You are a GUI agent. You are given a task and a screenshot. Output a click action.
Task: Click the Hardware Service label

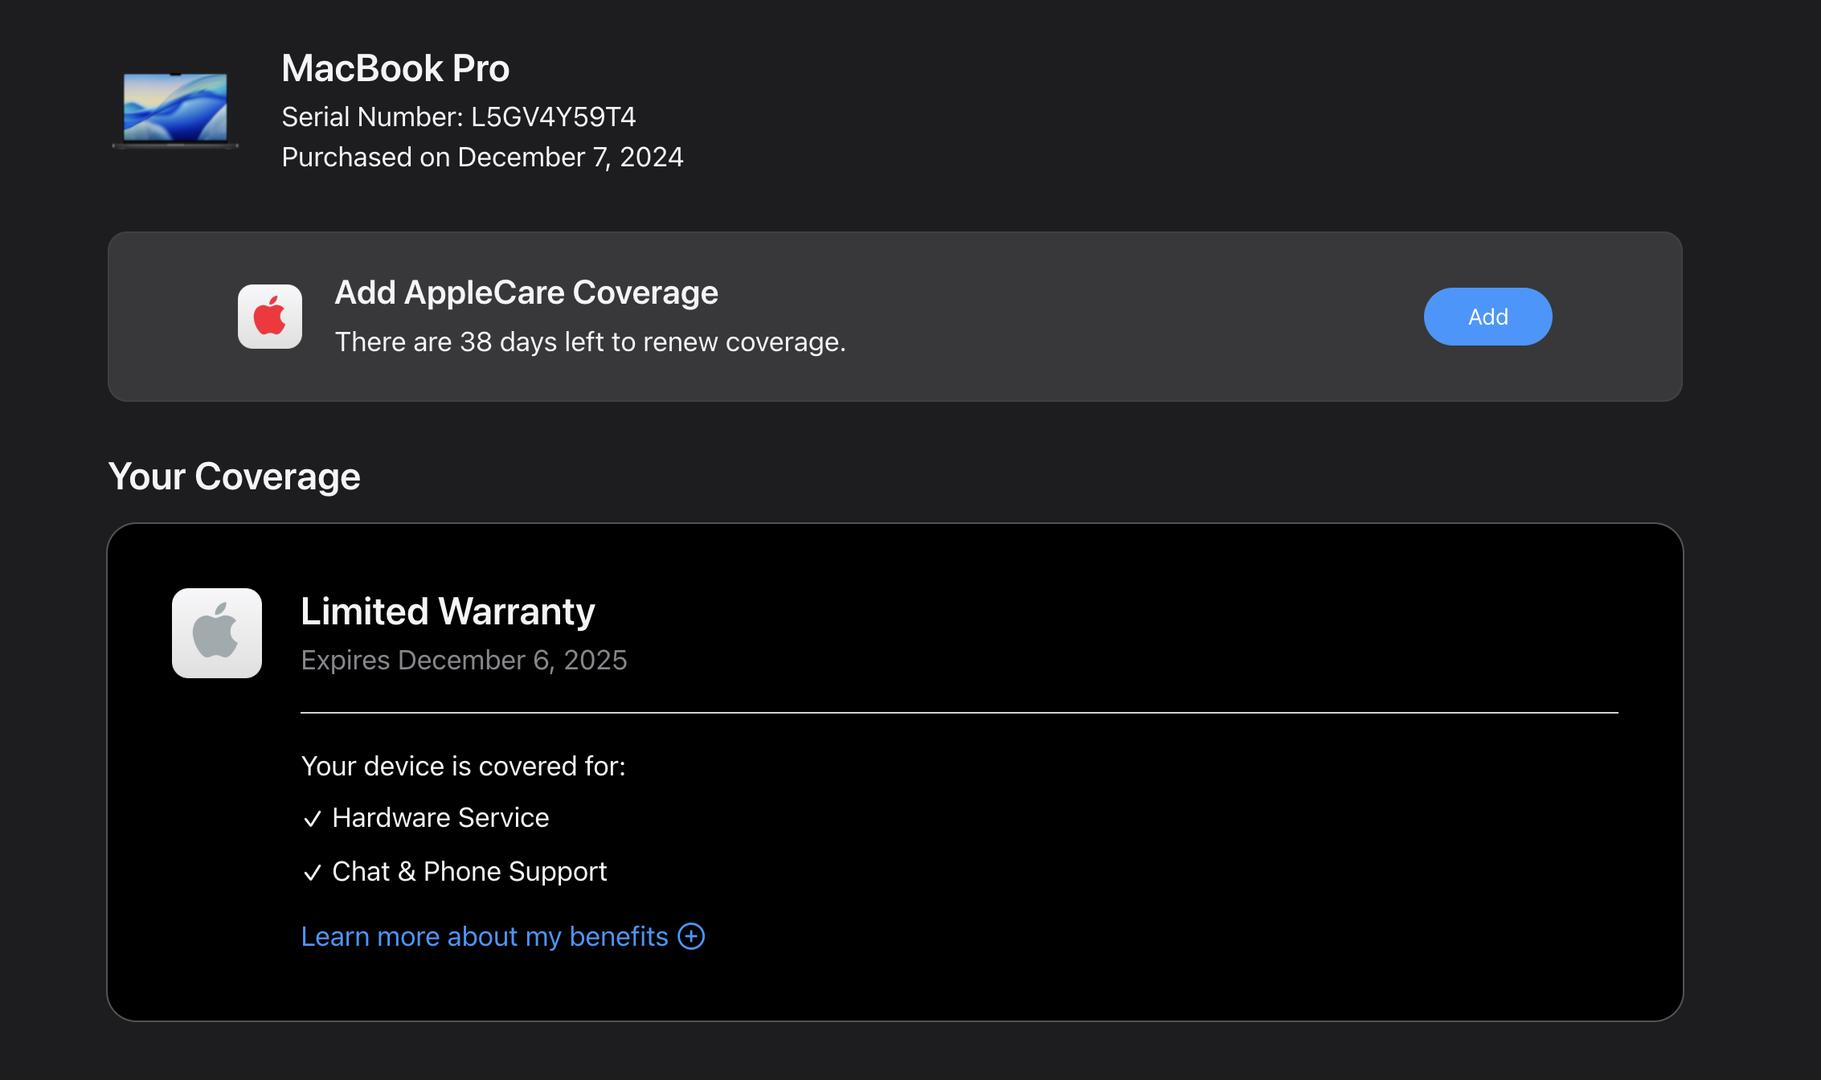[440, 818]
